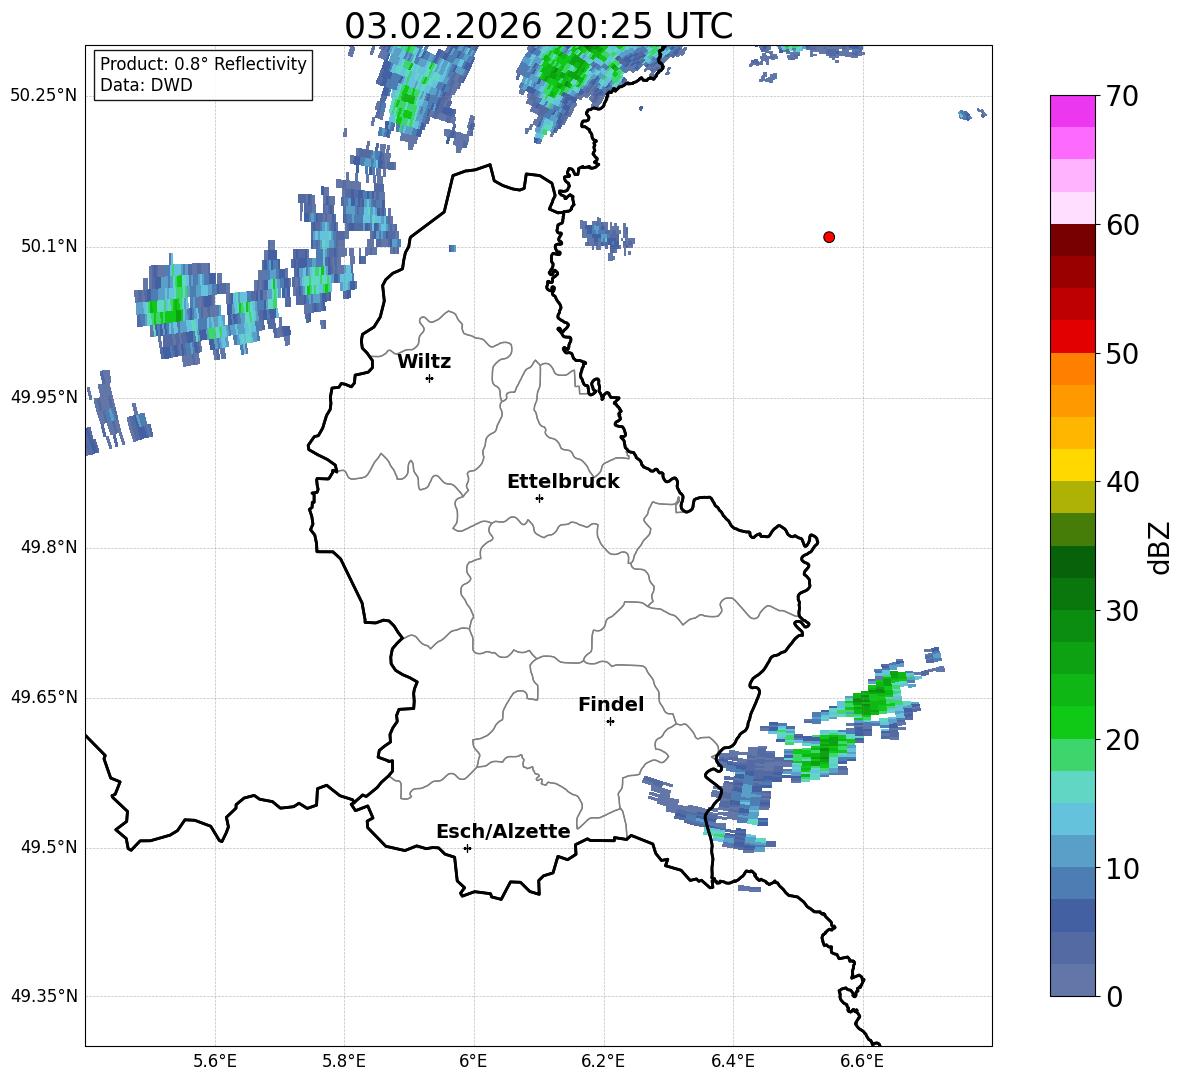Click the Findel cross marker
This screenshot has width=1184, height=1081.
click(610, 722)
